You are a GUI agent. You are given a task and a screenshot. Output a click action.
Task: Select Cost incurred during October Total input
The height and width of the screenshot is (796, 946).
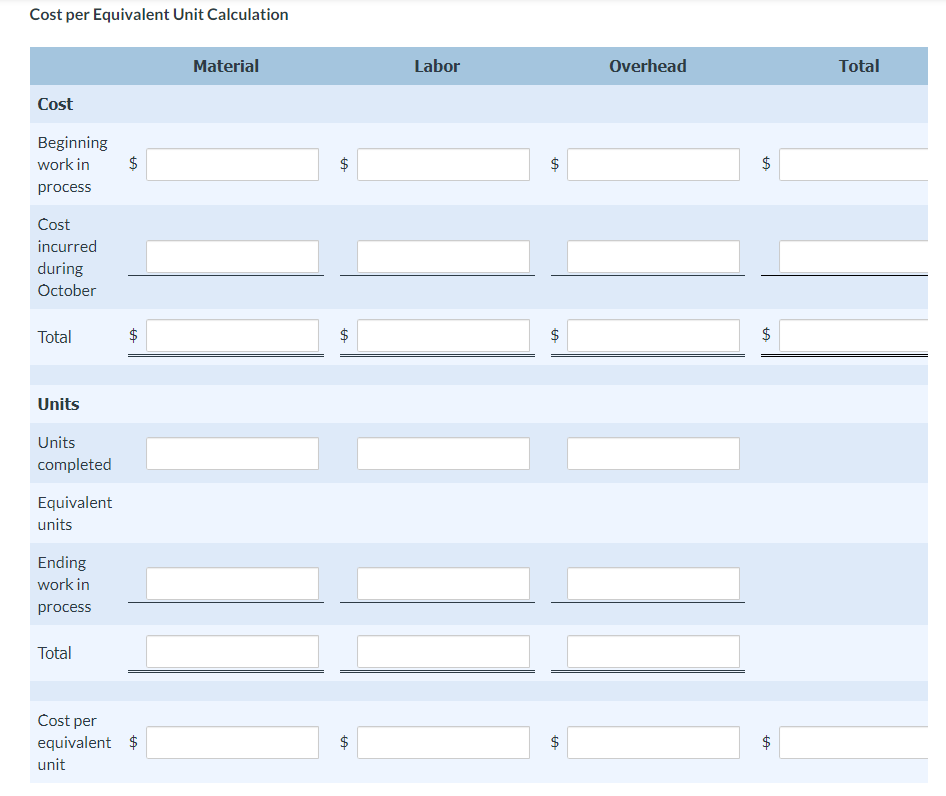(854, 256)
